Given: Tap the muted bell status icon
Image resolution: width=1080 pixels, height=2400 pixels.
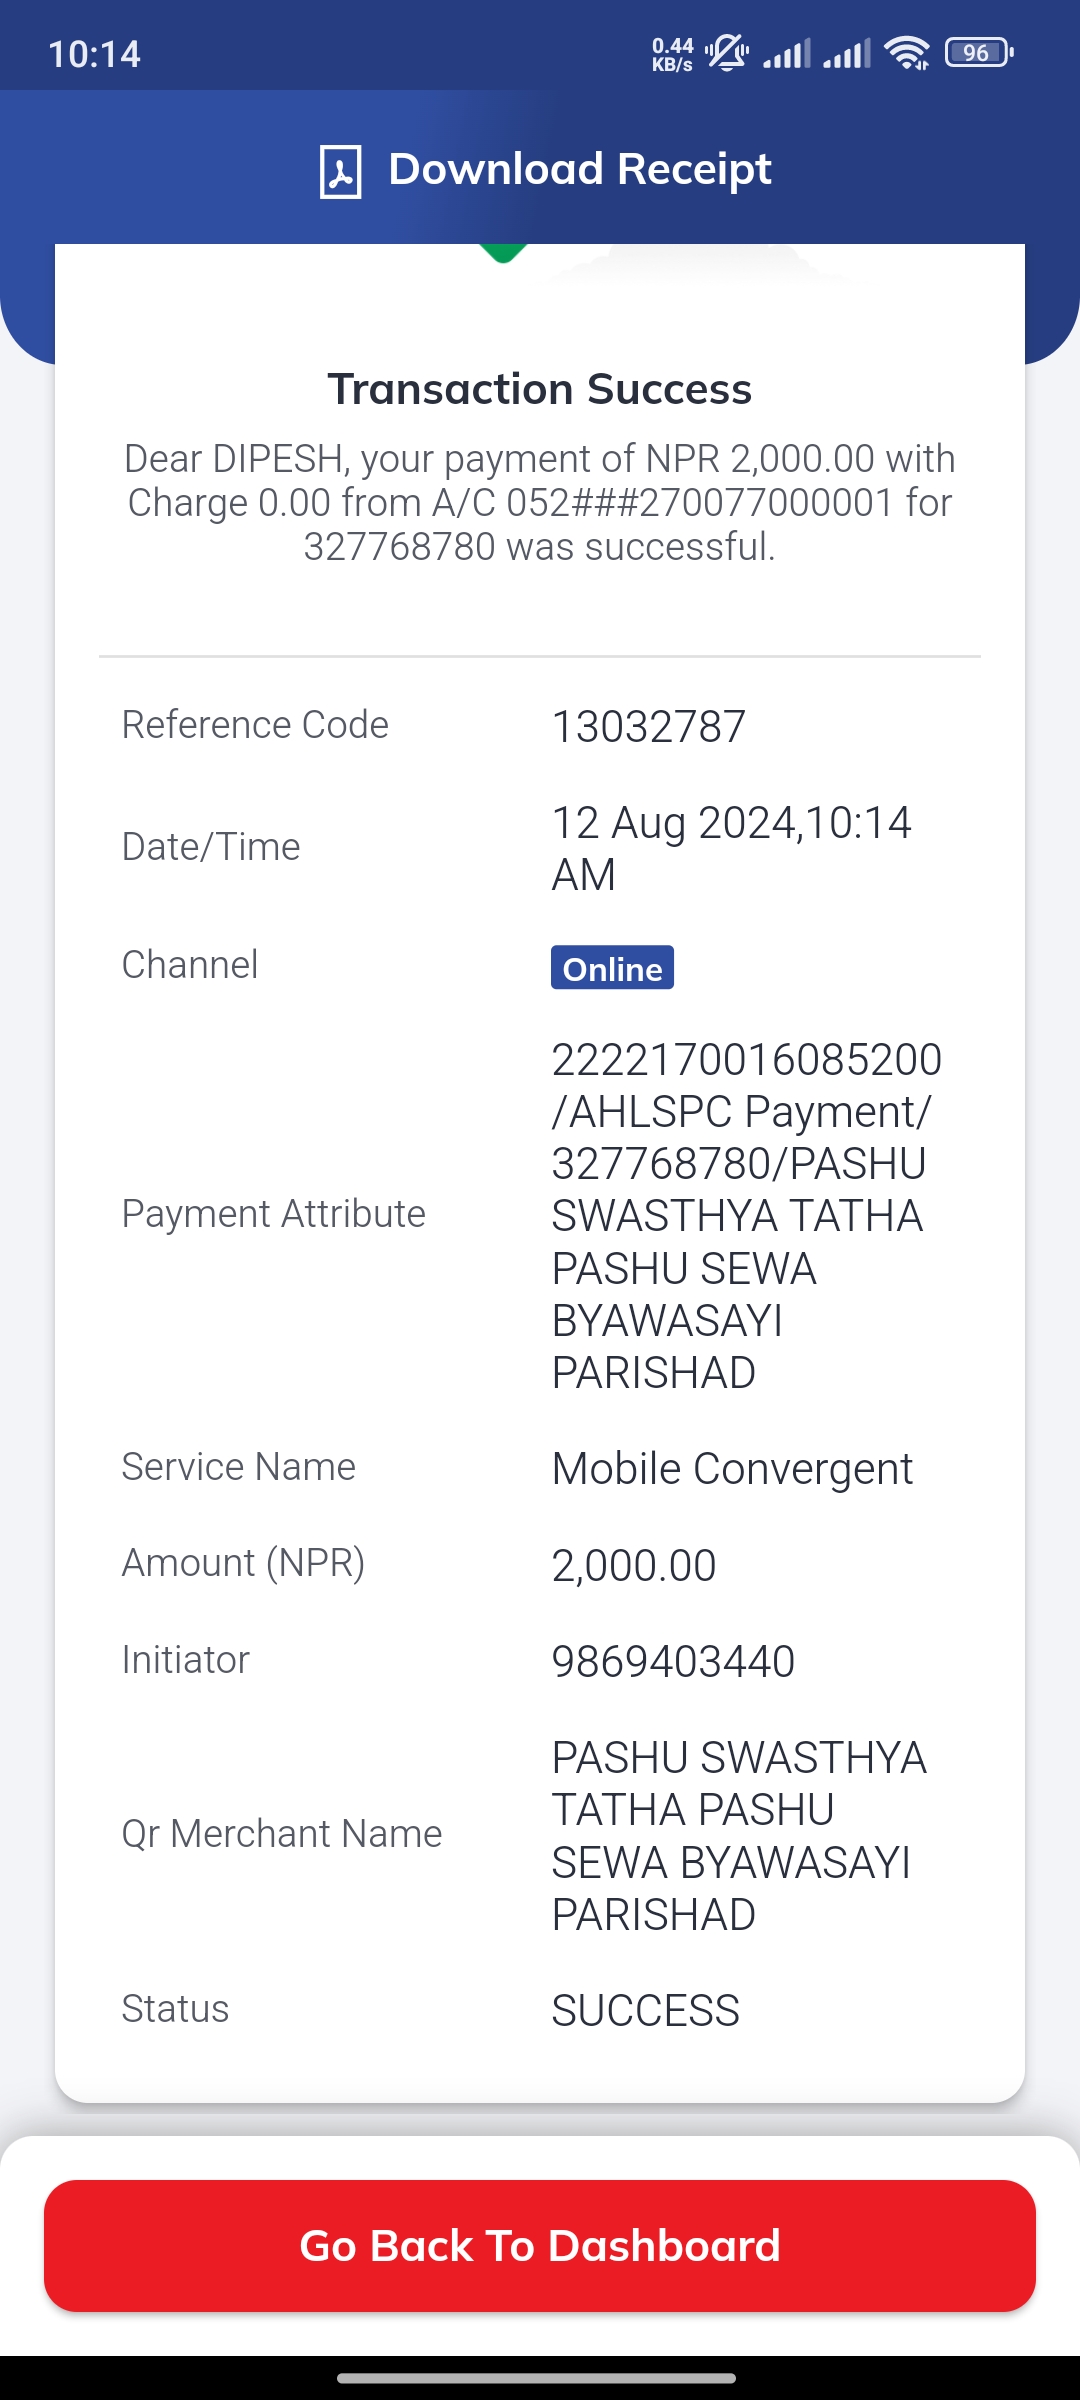Looking at the screenshot, I should click(727, 52).
